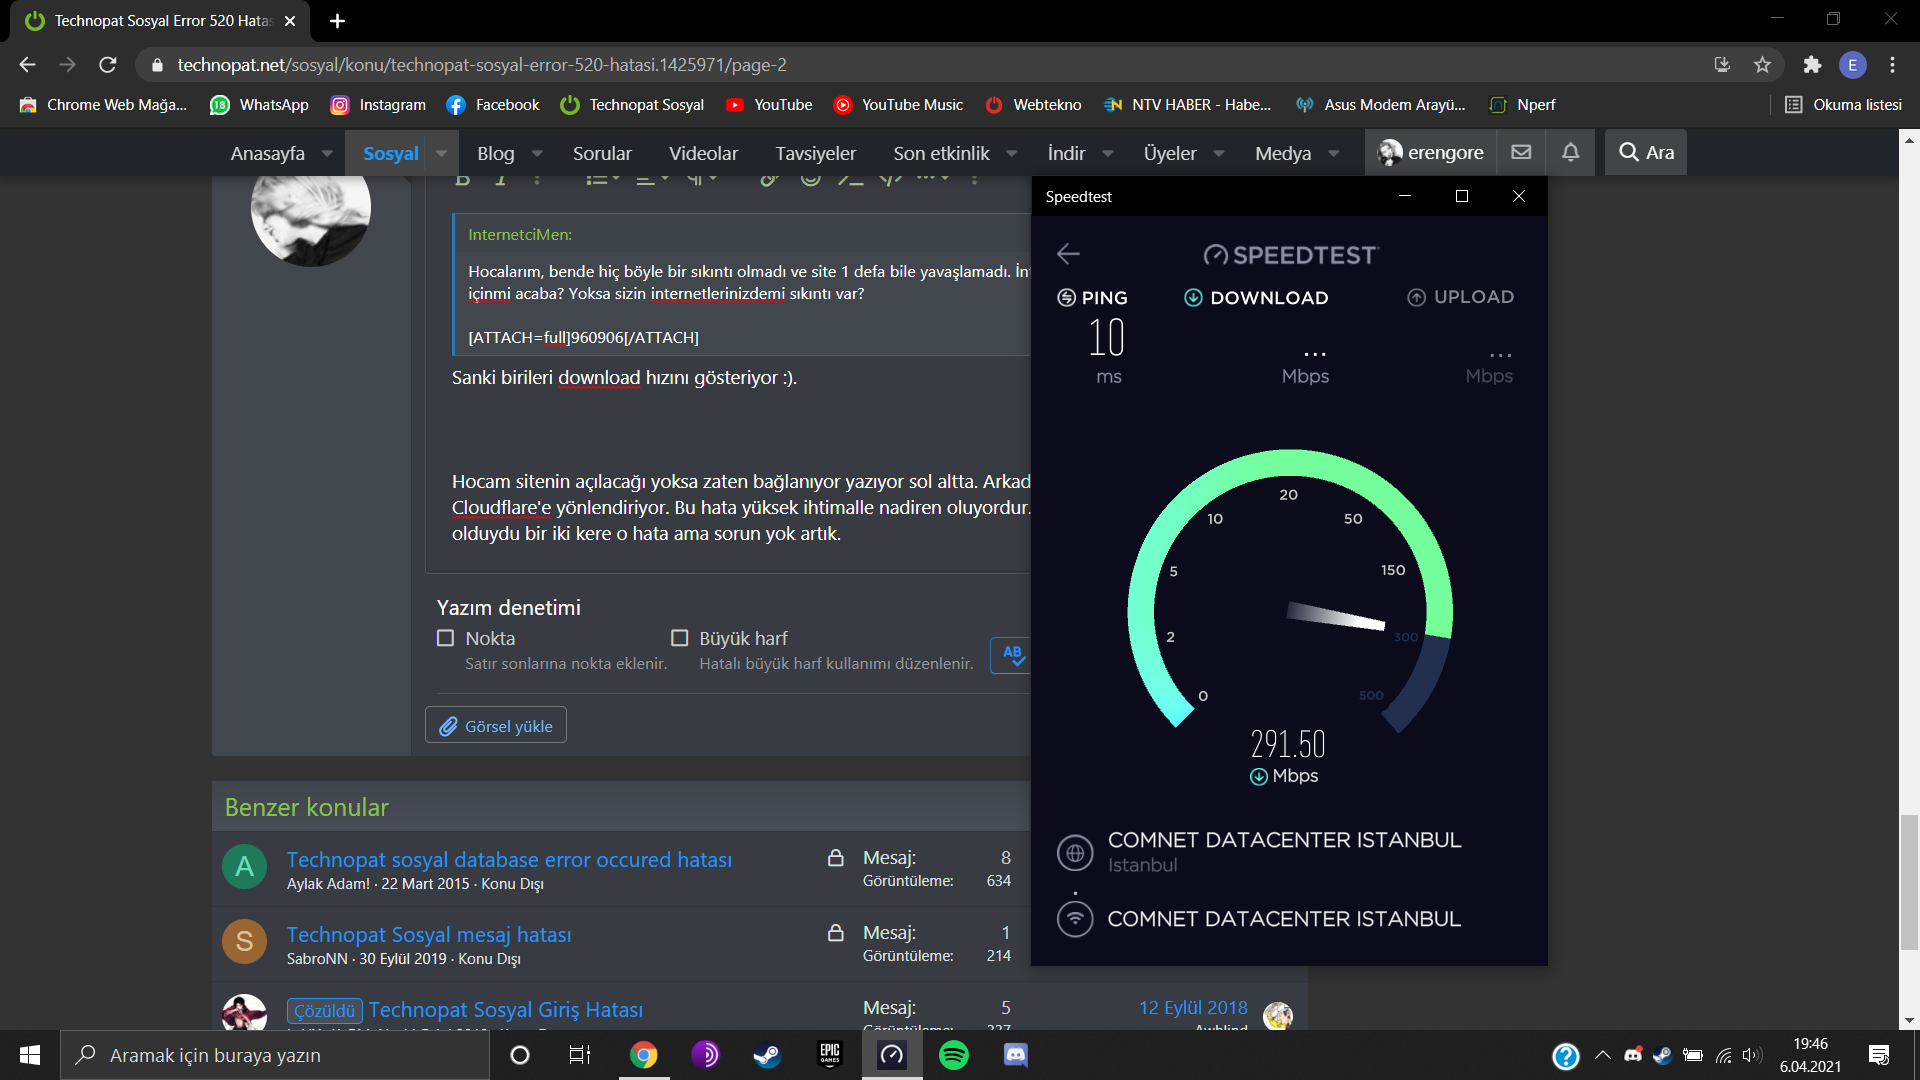
Task: Open Steam from the taskbar
Action: tap(767, 1055)
